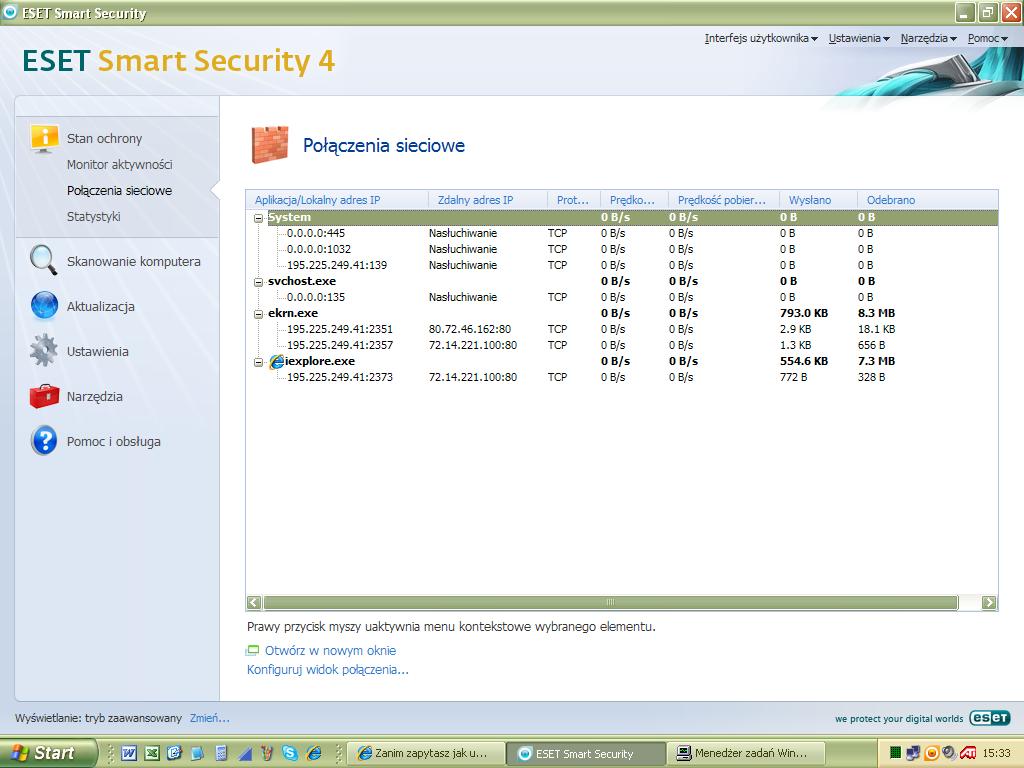Go to the Statystyki sidebar section

pyautogui.click(x=93, y=216)
